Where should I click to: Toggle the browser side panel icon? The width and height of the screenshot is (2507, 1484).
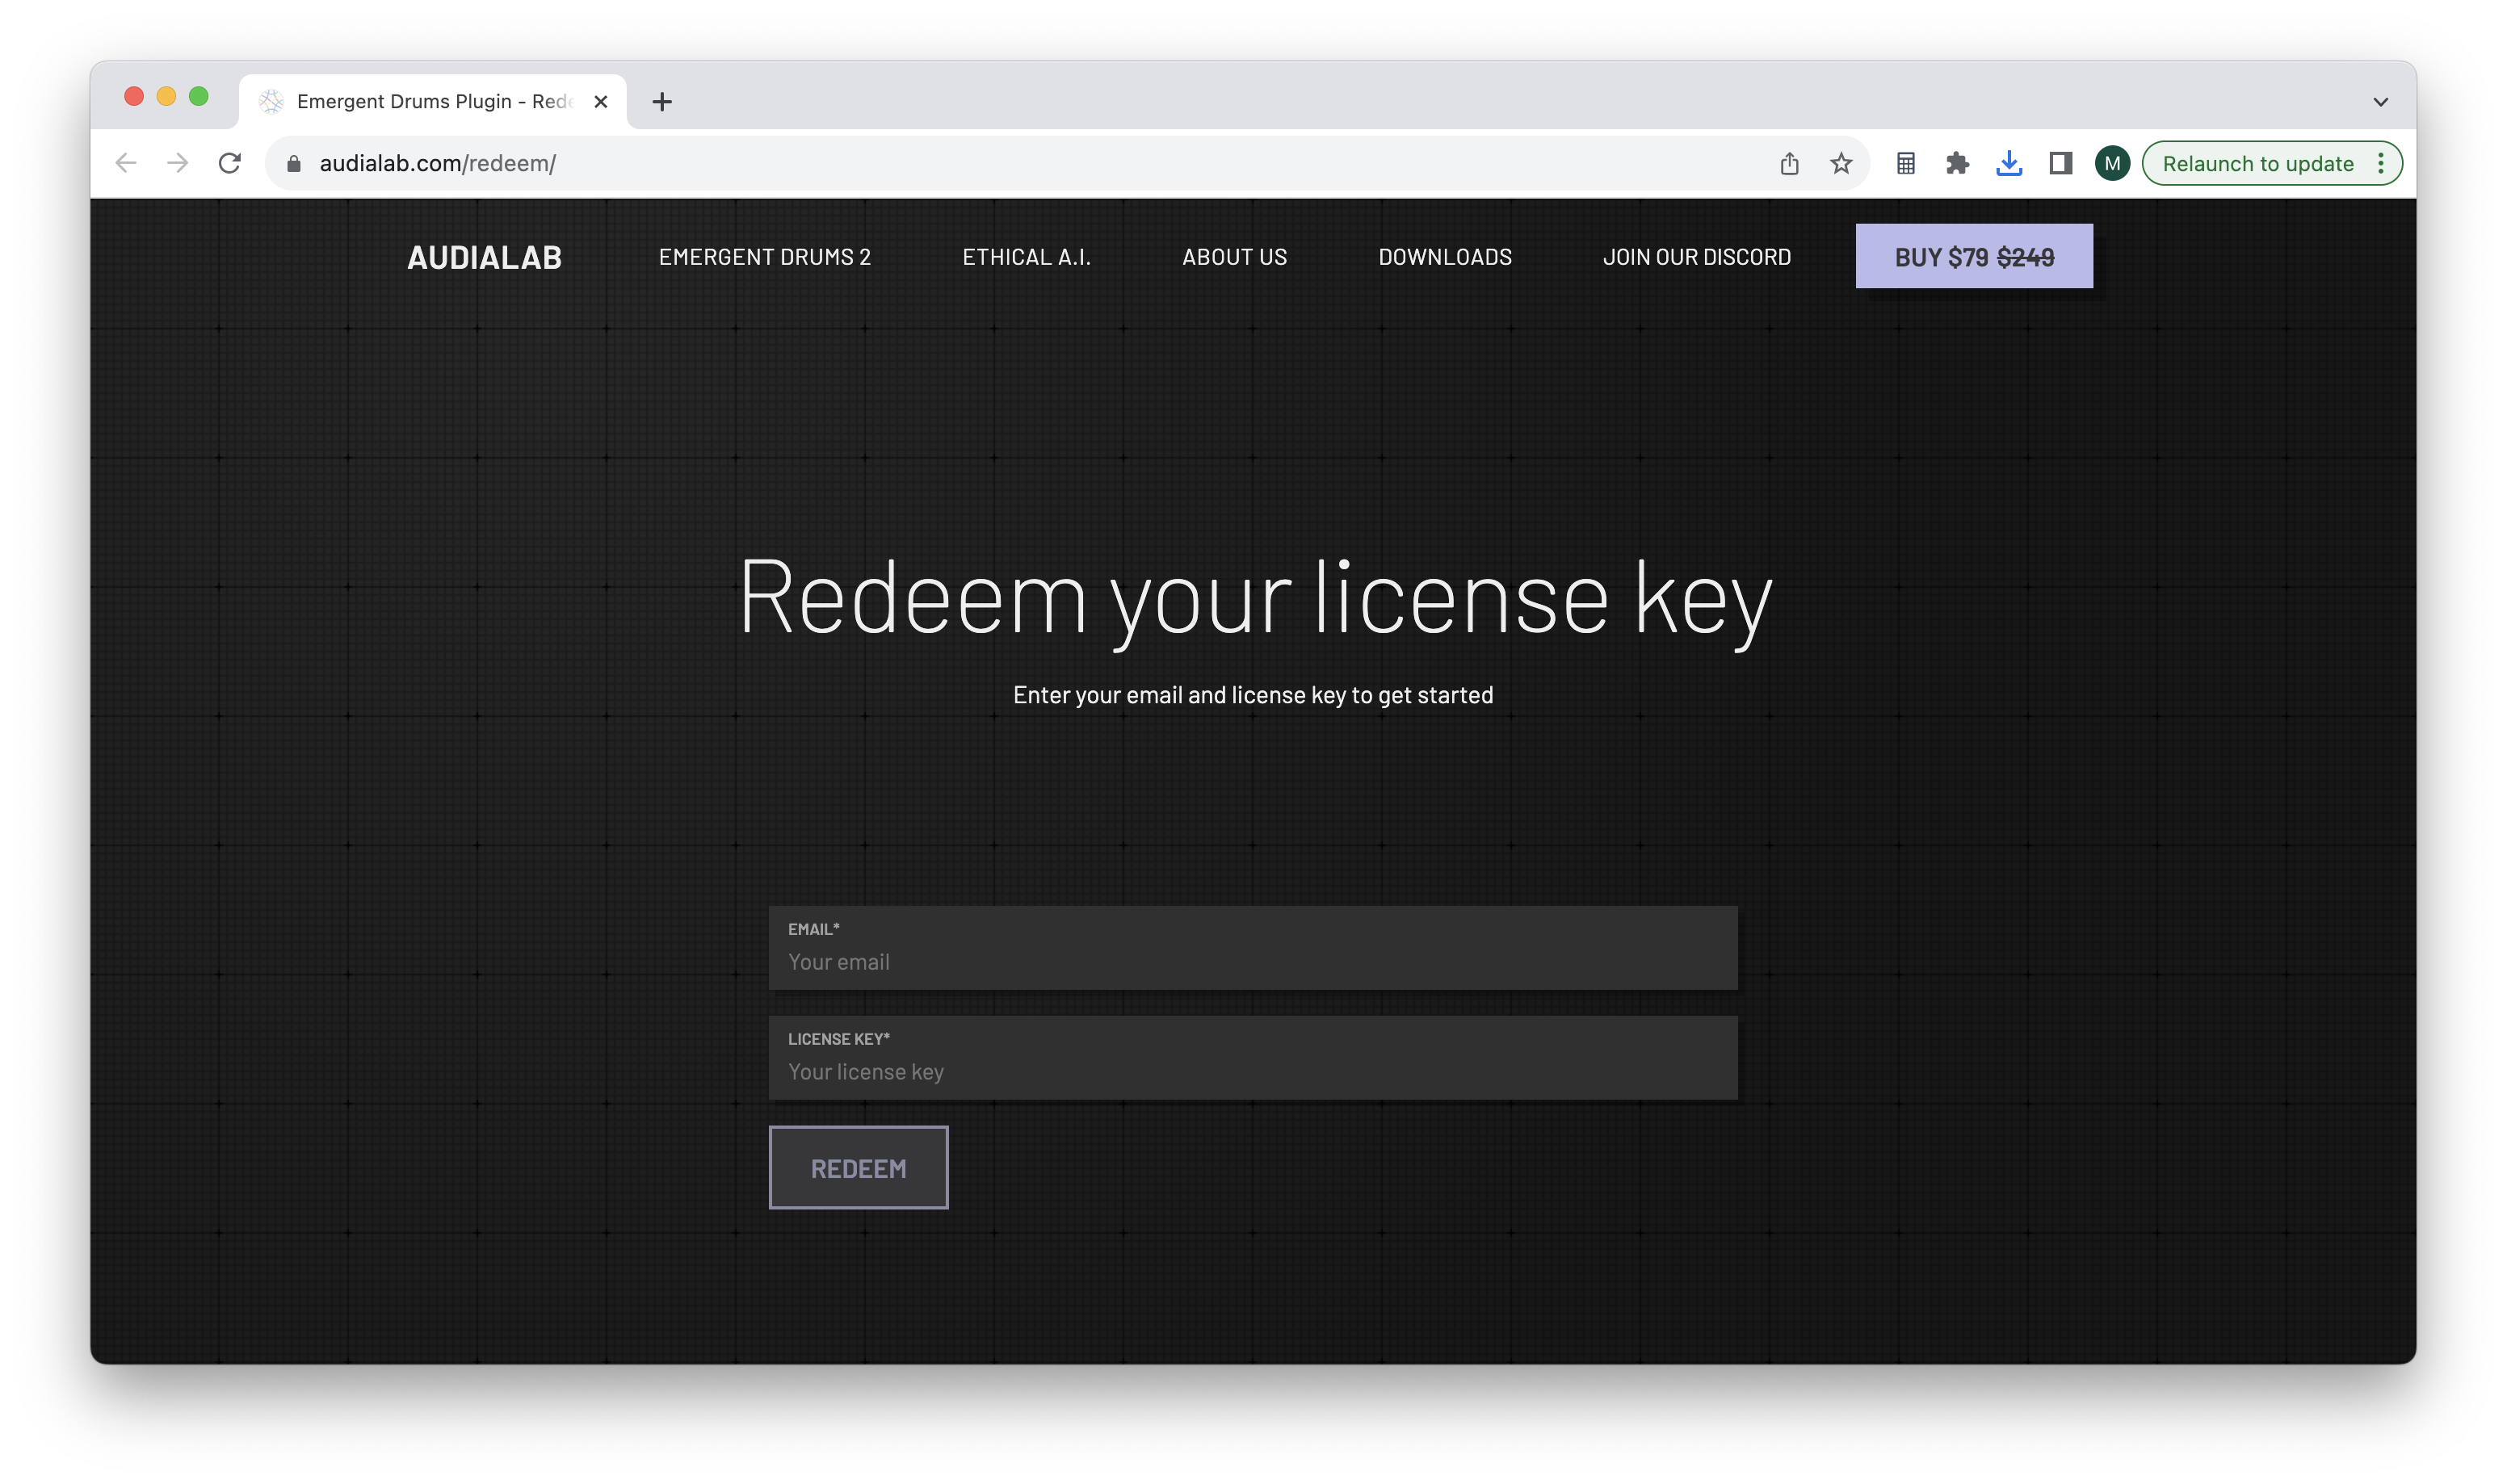2060,163
